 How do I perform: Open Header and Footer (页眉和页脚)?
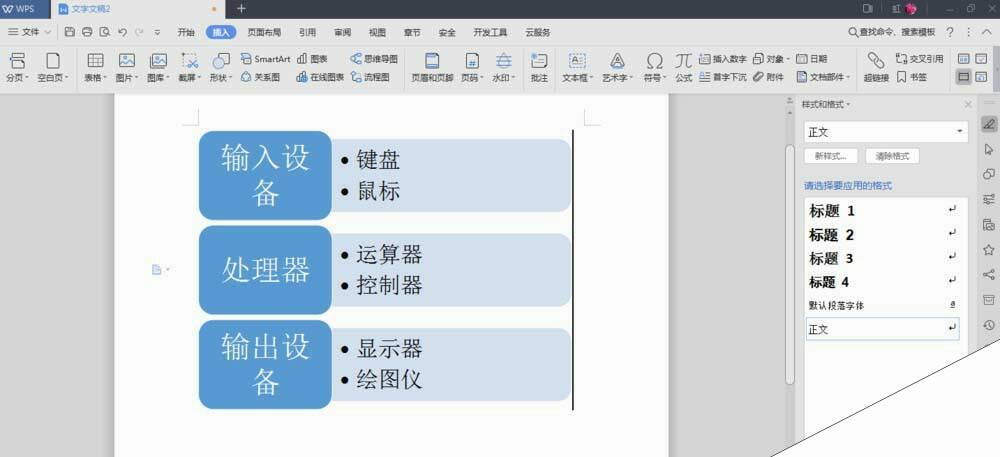point(432,68)
